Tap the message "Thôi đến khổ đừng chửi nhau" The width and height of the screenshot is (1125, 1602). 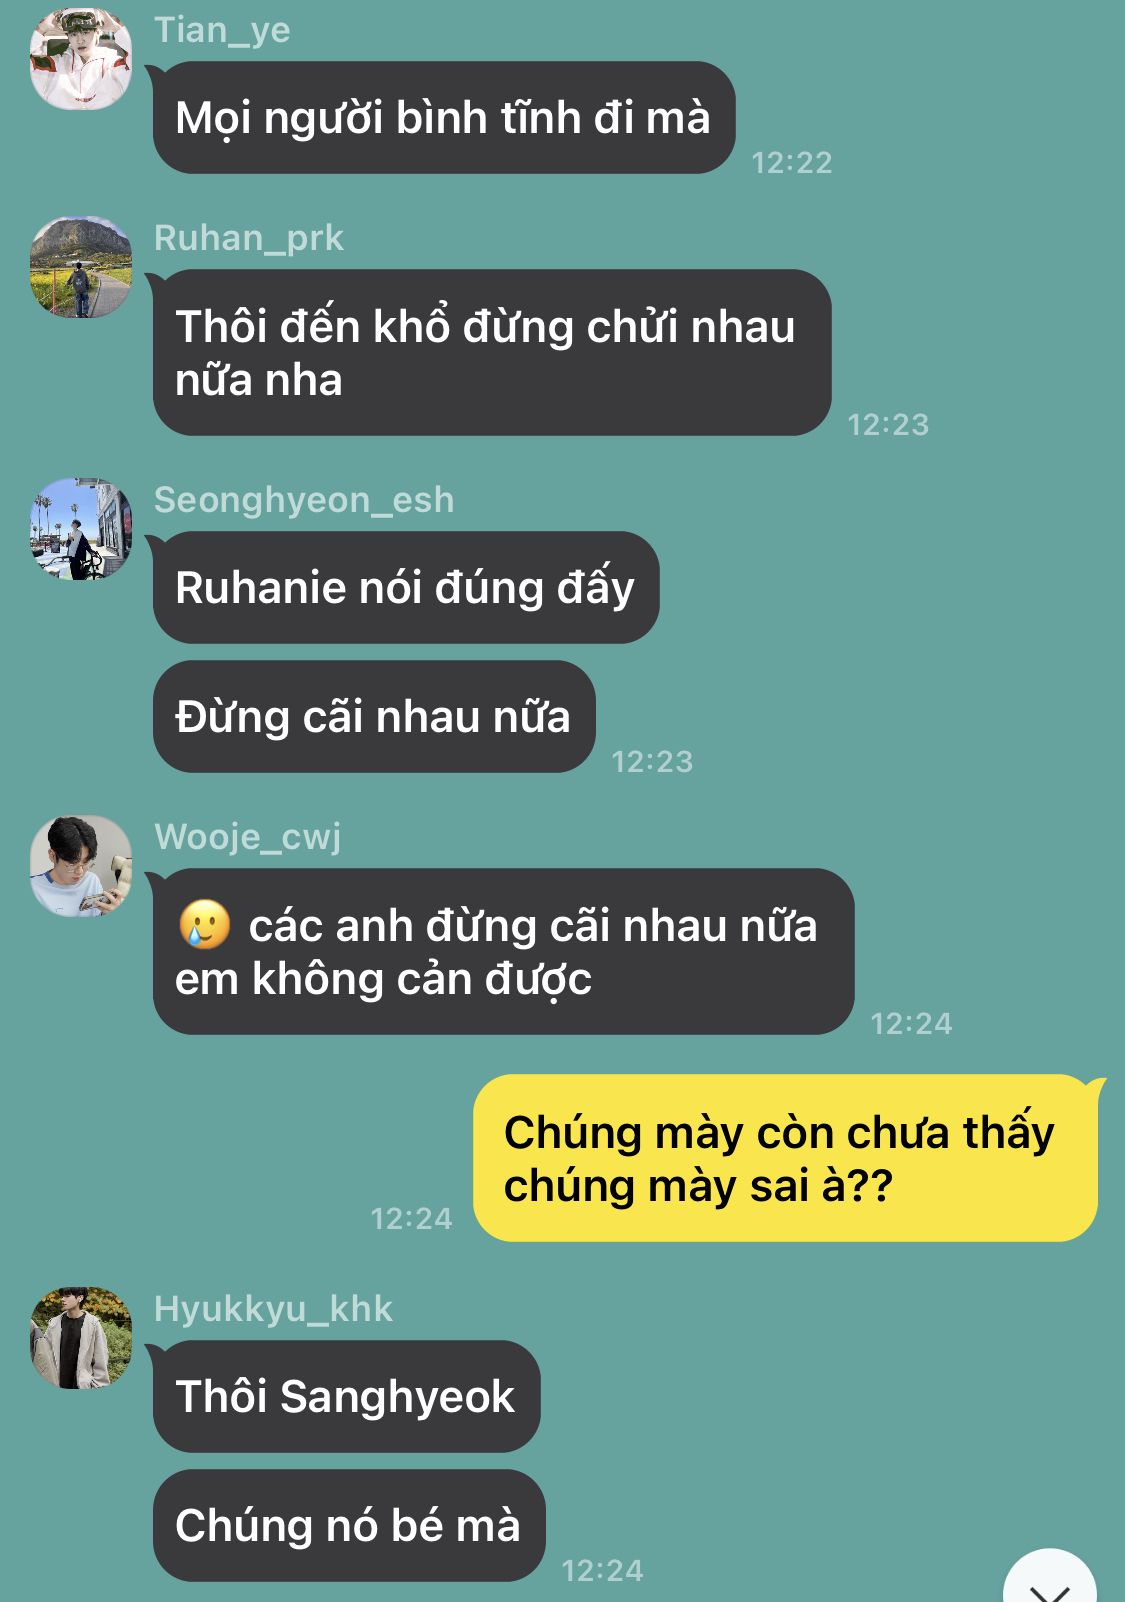pos(492,352)
